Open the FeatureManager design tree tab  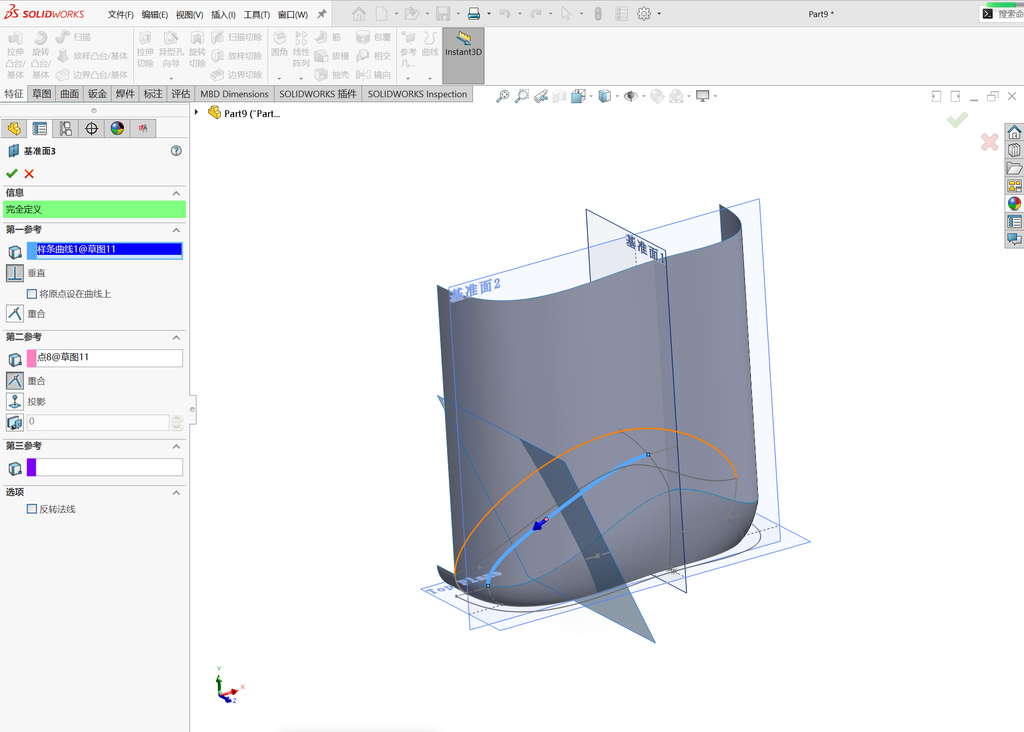(x=14, y=129)
